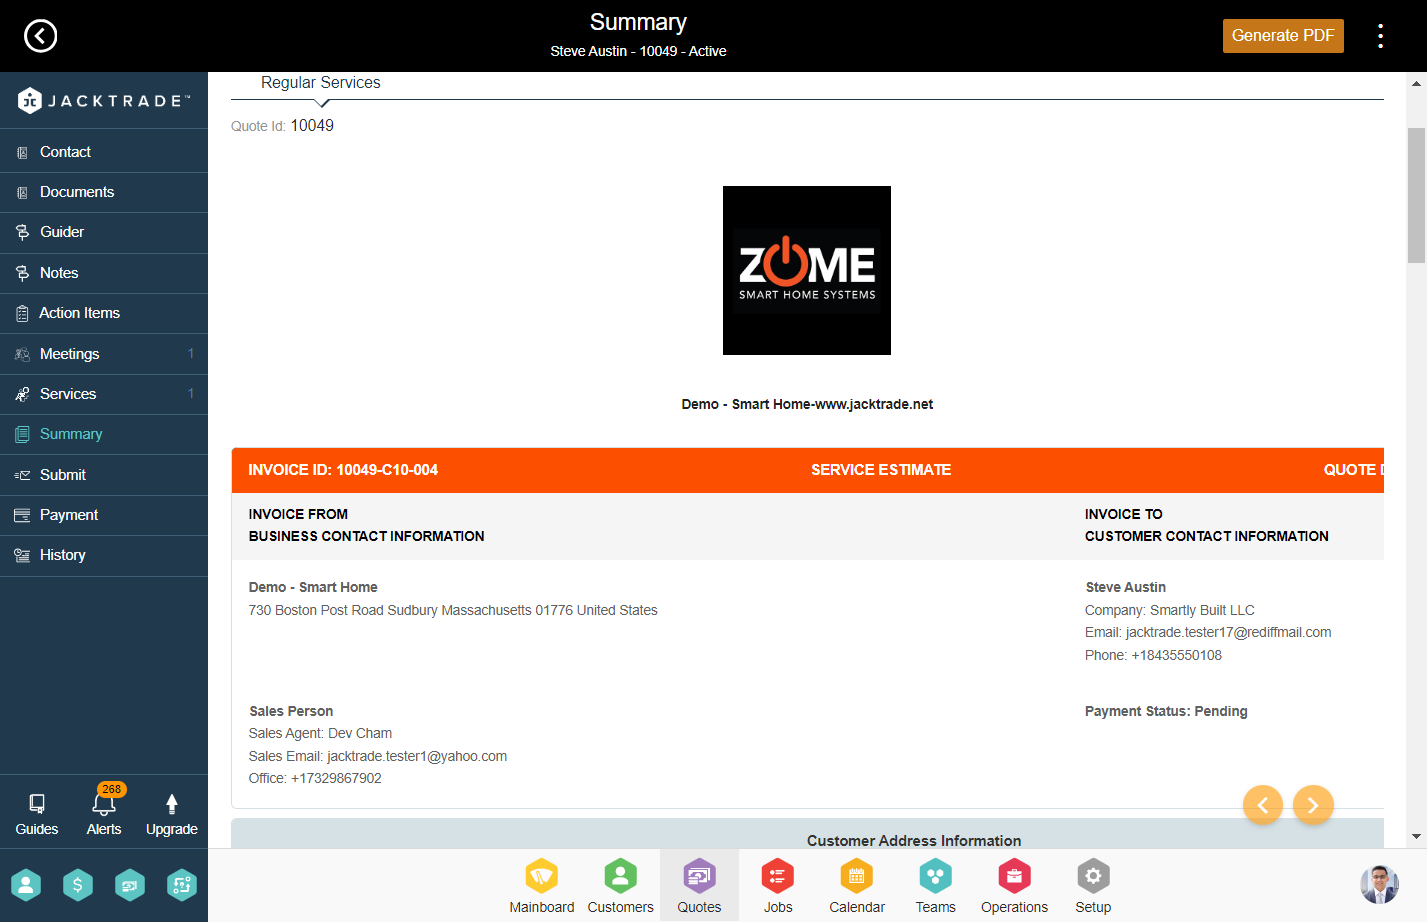
Task: Click the SERVICE ESTIMATE heading
Action: (881, 470)
